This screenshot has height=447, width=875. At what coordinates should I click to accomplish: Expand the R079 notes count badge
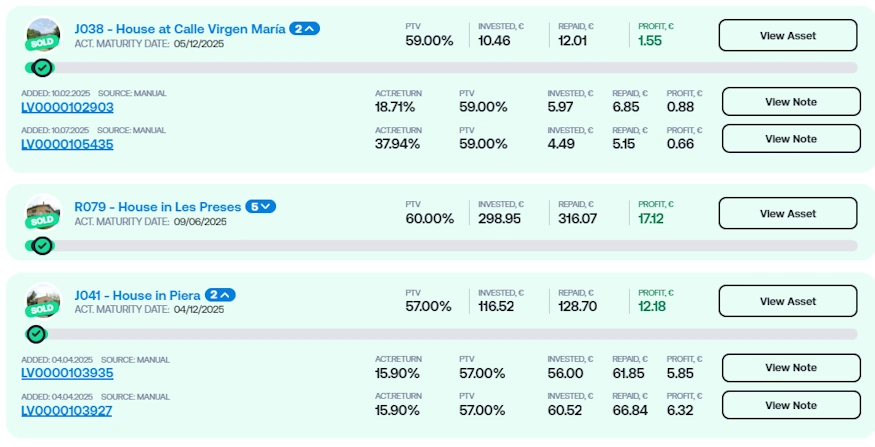tap(260, 207)
